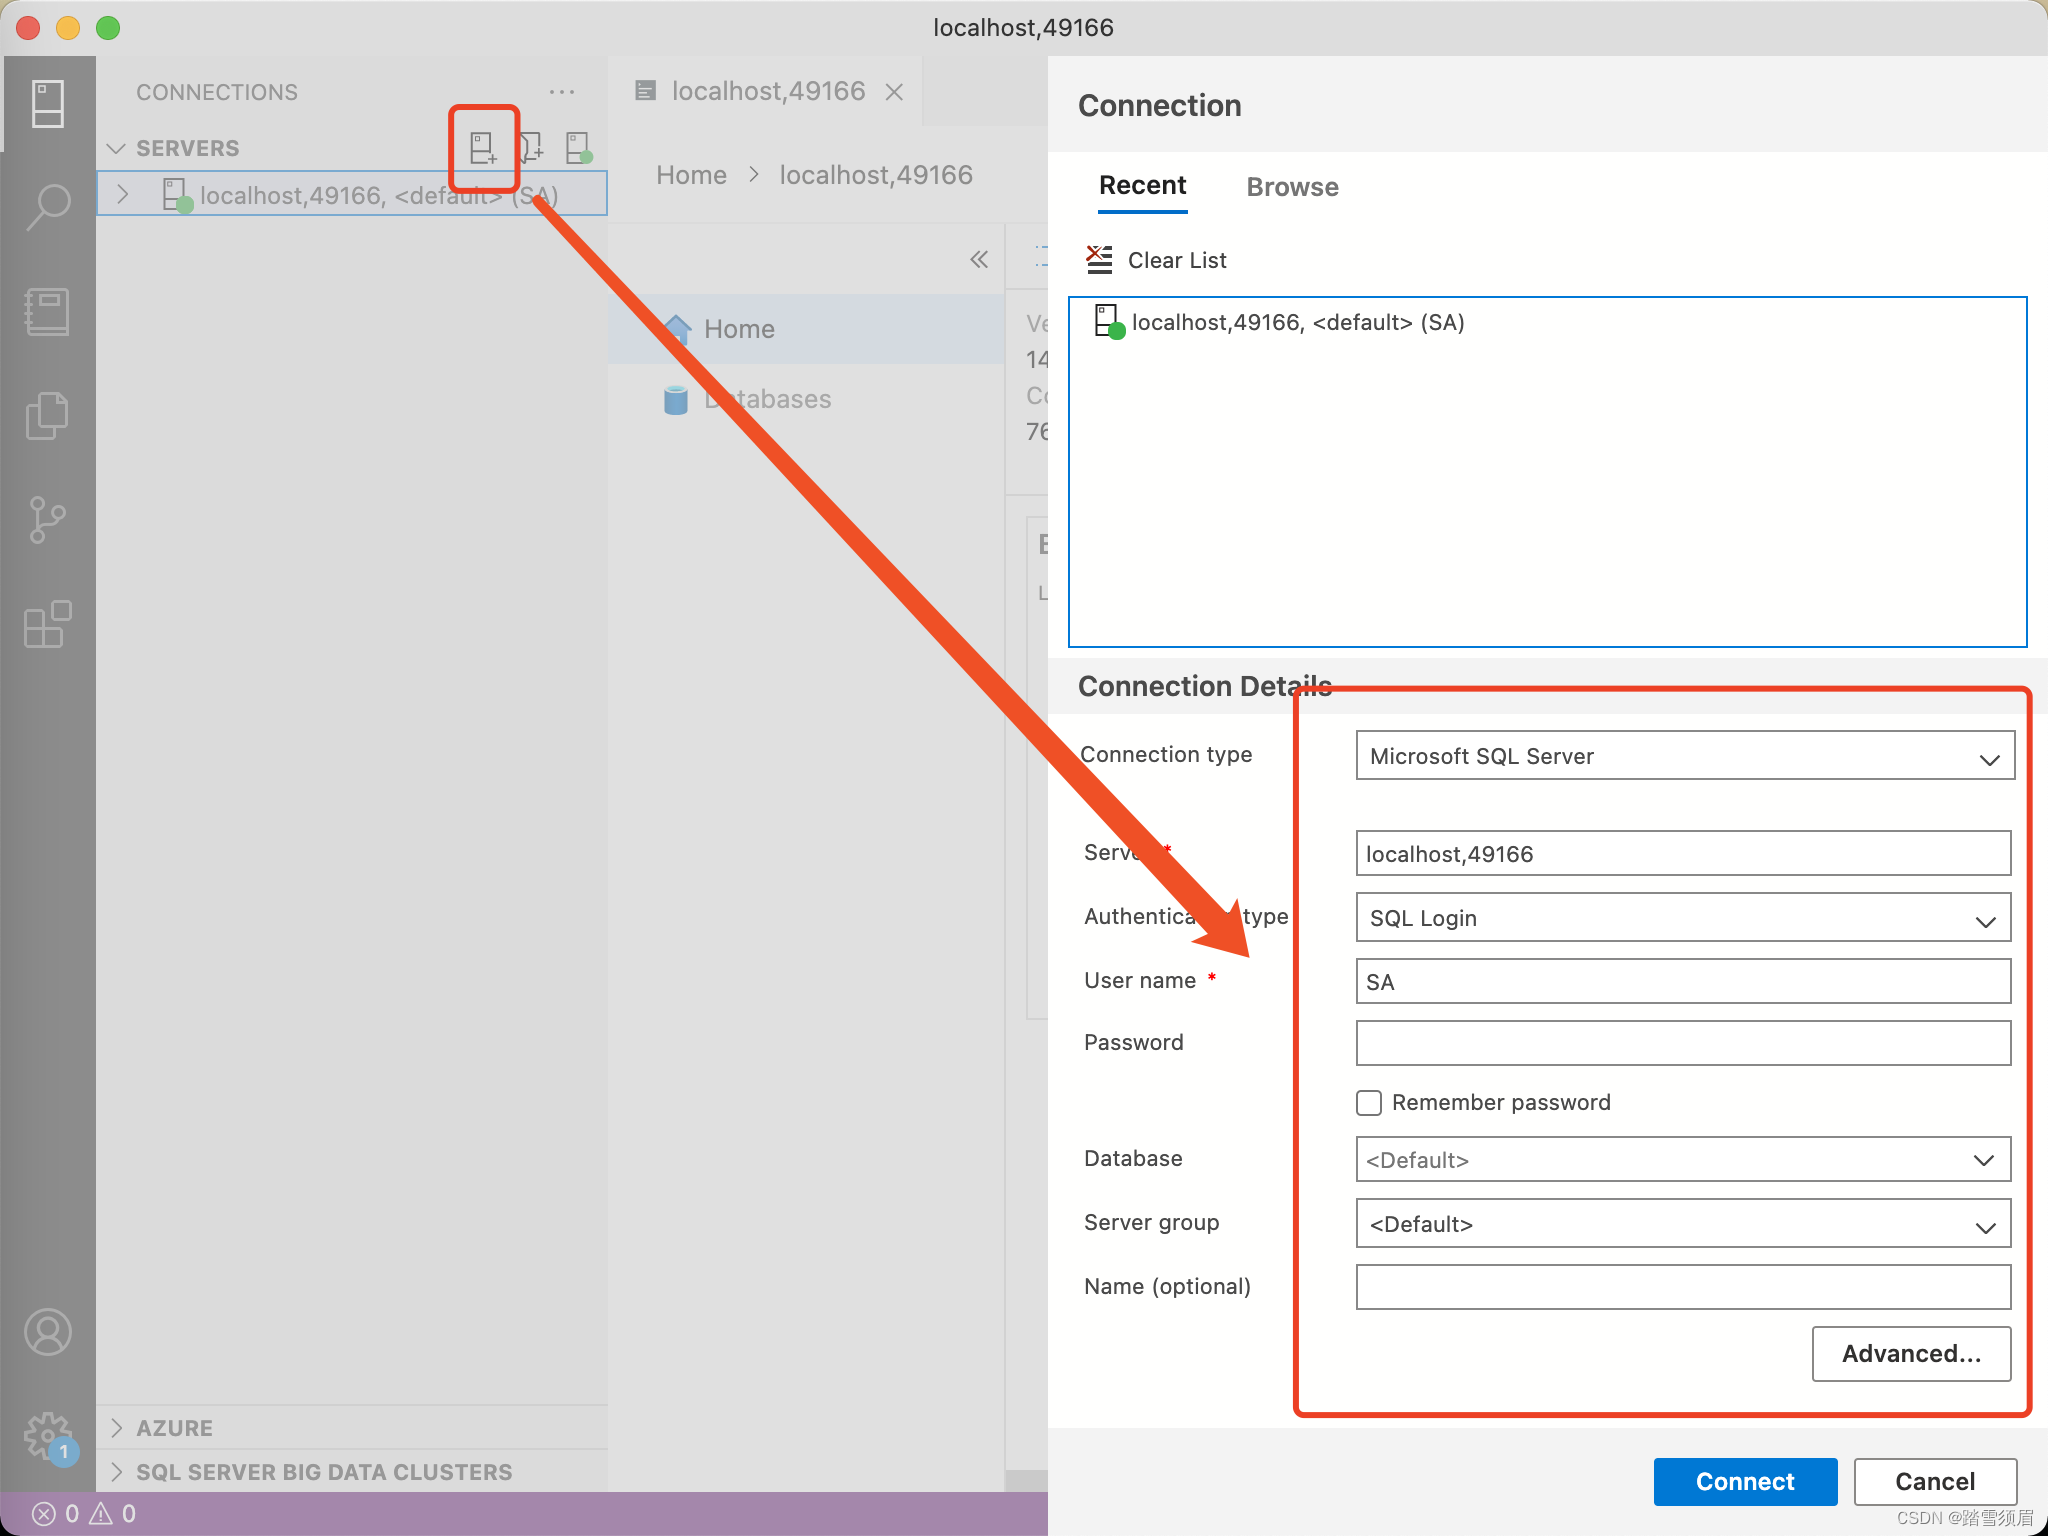Click the CONNECTIONS panel title
The width and height of the screenshot is (2048, 1536).
pyautogui.click(x=217, y=92)
